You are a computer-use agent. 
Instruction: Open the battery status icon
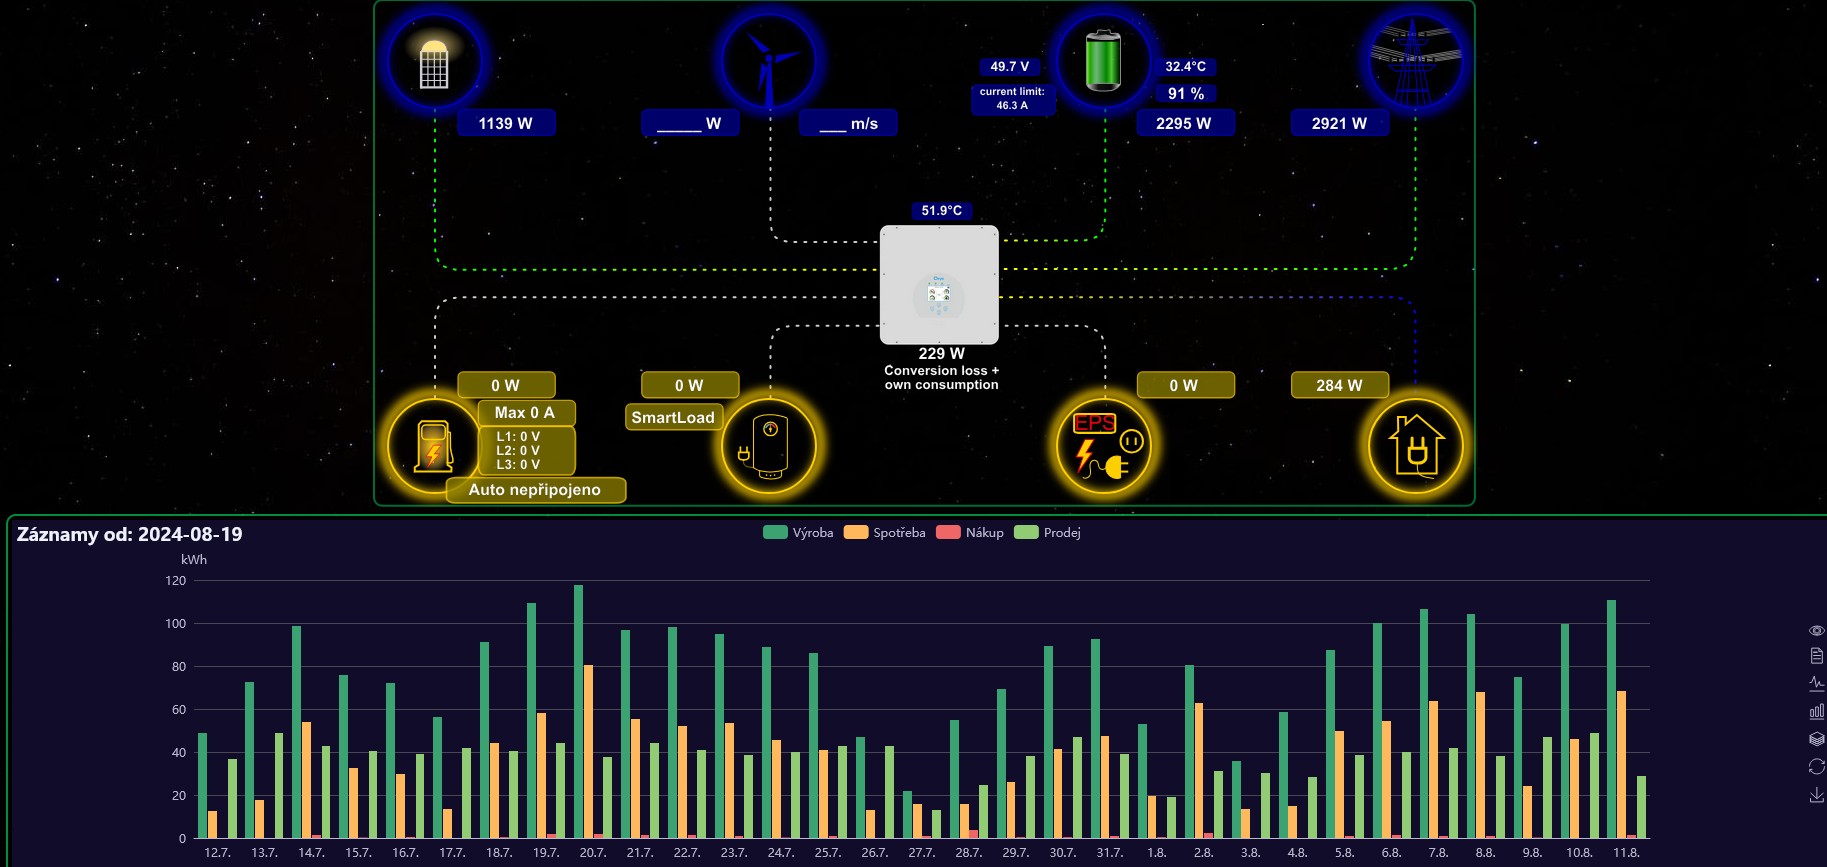tap(1104, 62)
